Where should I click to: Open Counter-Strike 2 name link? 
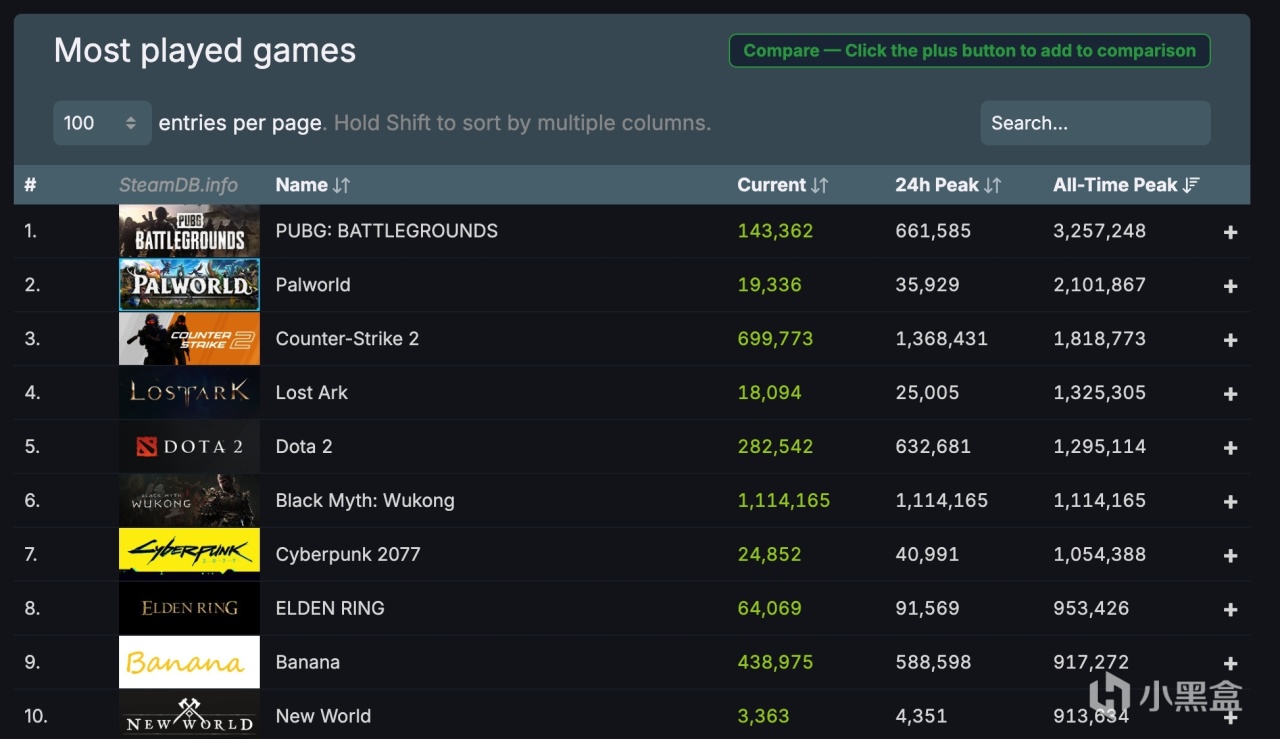tap(347, 339)
